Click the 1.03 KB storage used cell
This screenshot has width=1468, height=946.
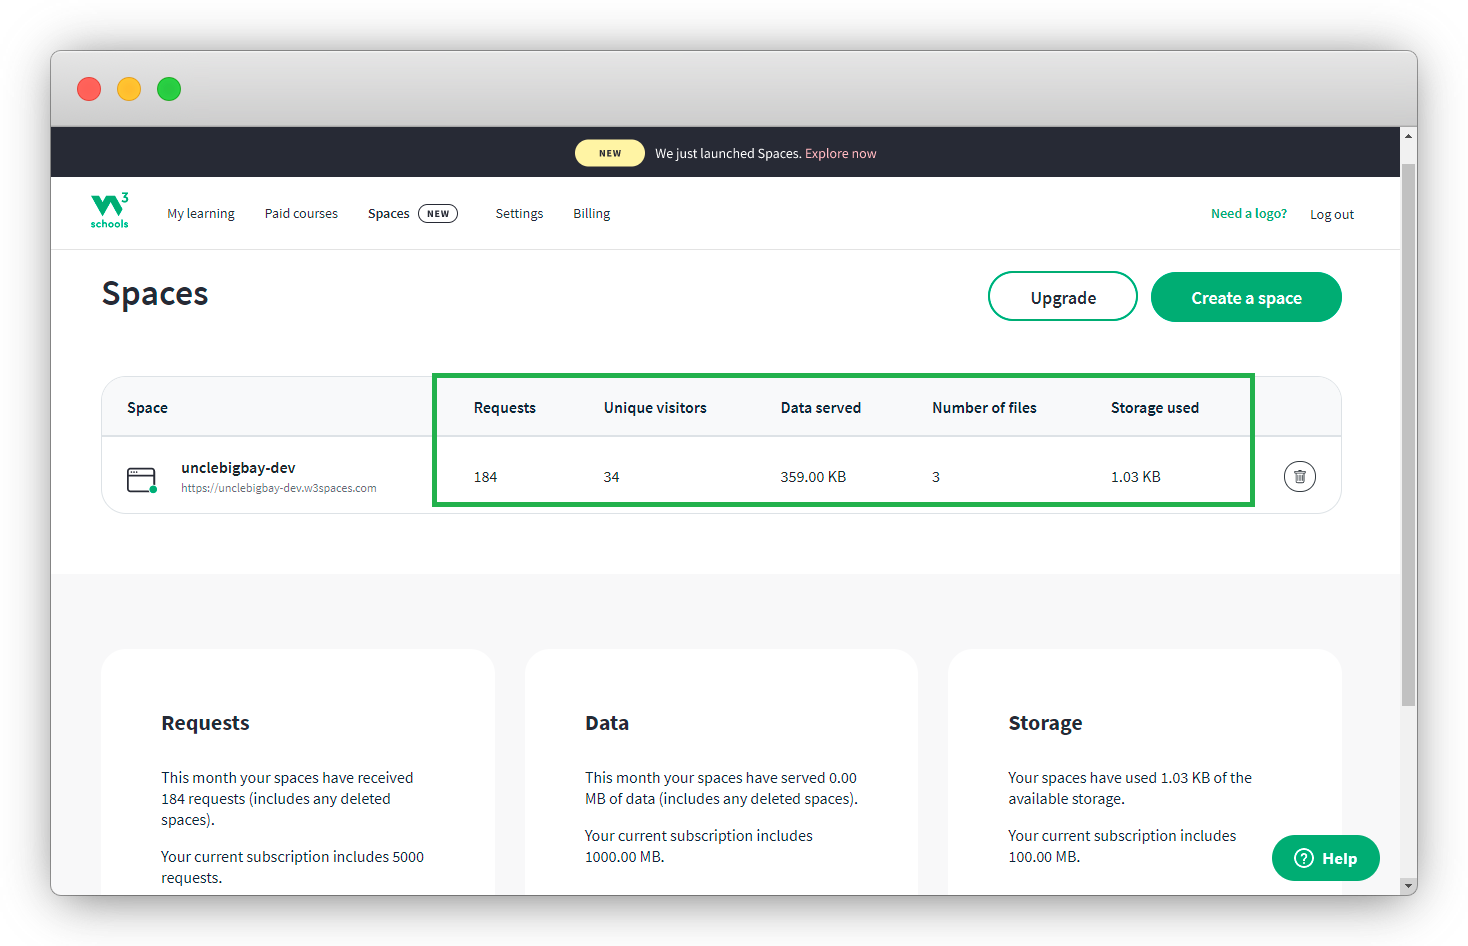[1136, 477]
